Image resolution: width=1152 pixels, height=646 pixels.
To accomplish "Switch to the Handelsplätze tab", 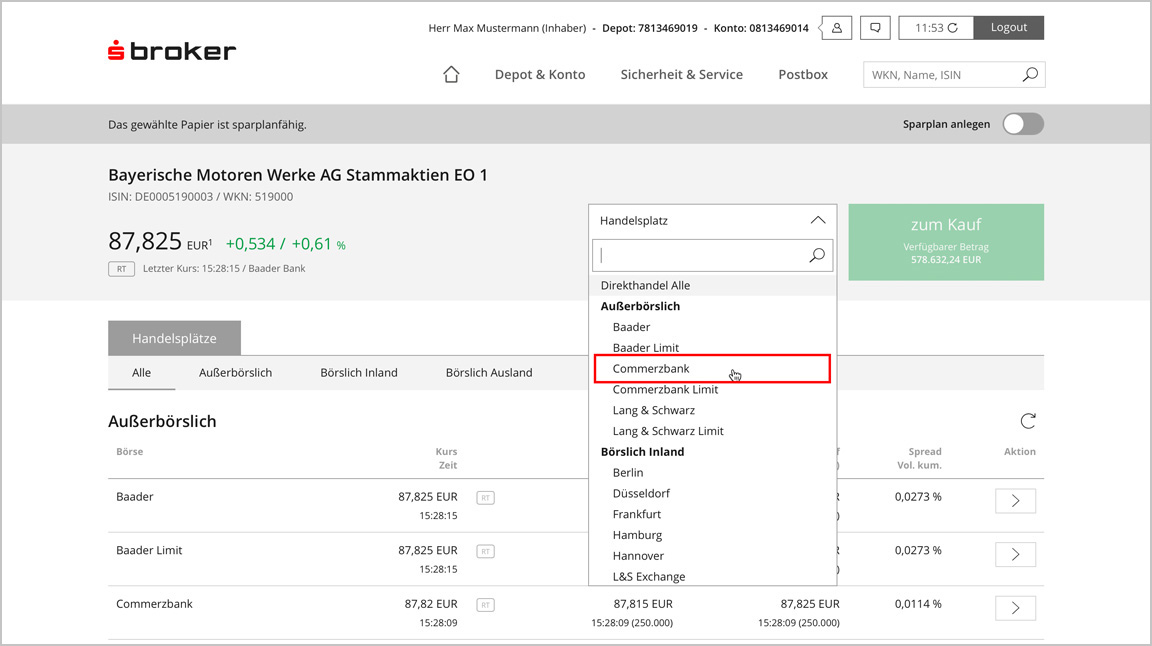I will [x=174, y=338].
